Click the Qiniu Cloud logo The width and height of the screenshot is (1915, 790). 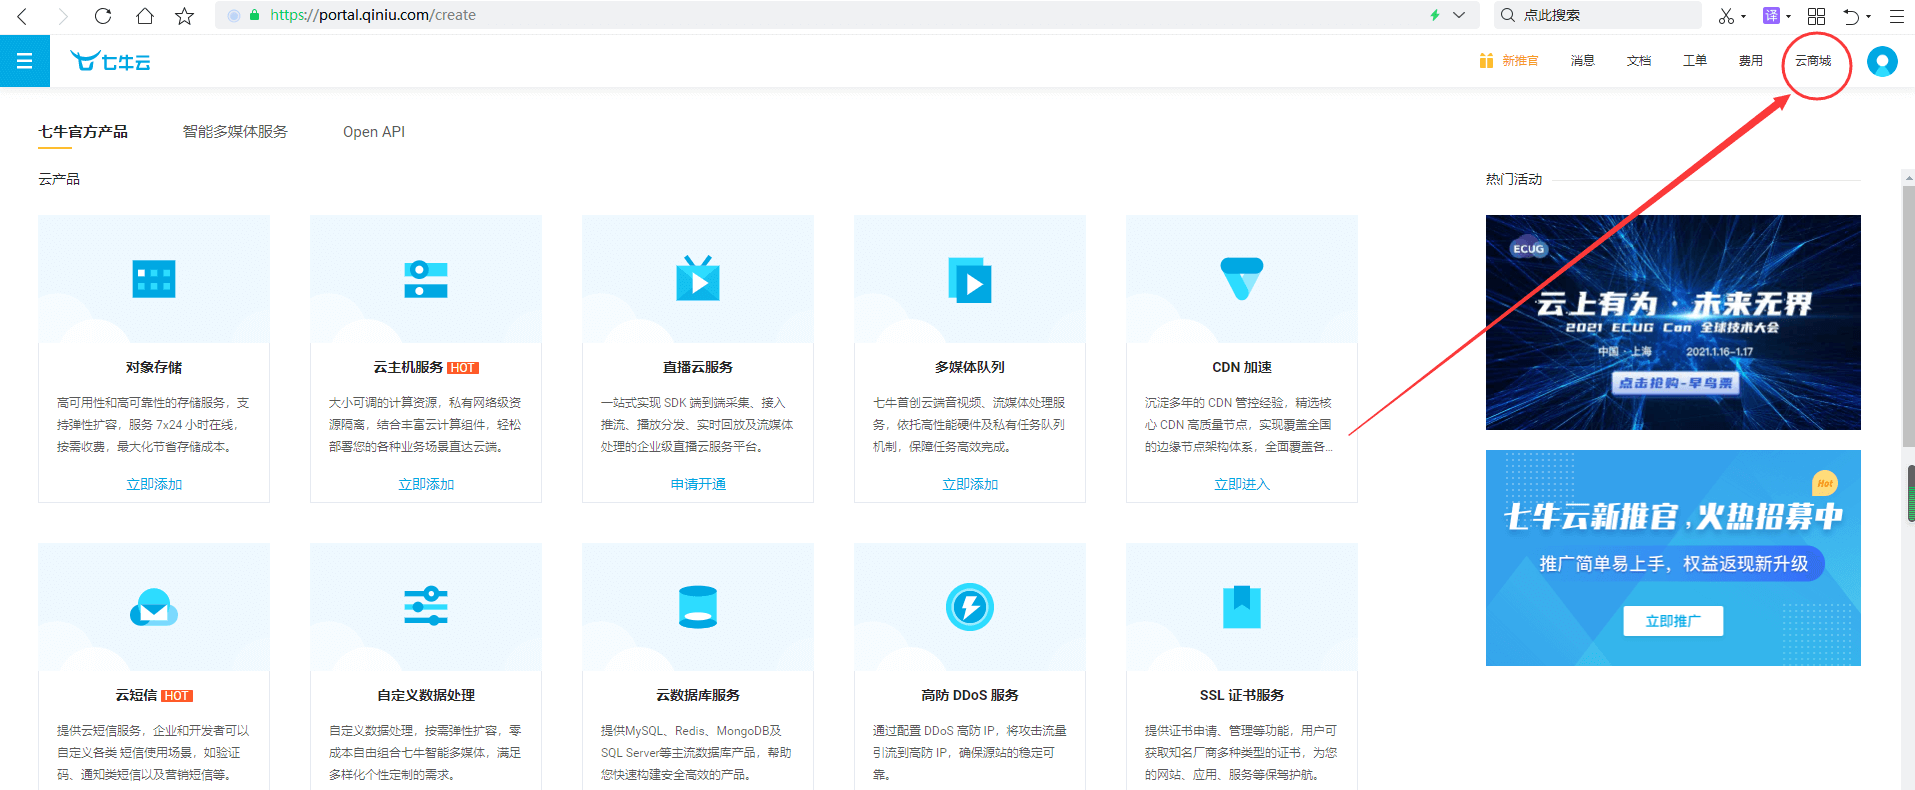[110, 61]
